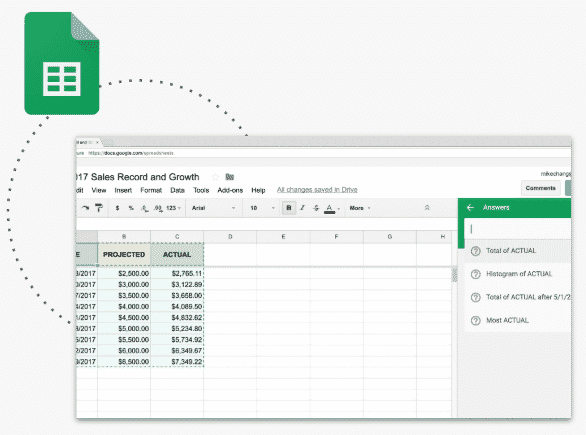Viewport: 586px width, 435px height.
Task: Close the browser tab
Action: 97,142
